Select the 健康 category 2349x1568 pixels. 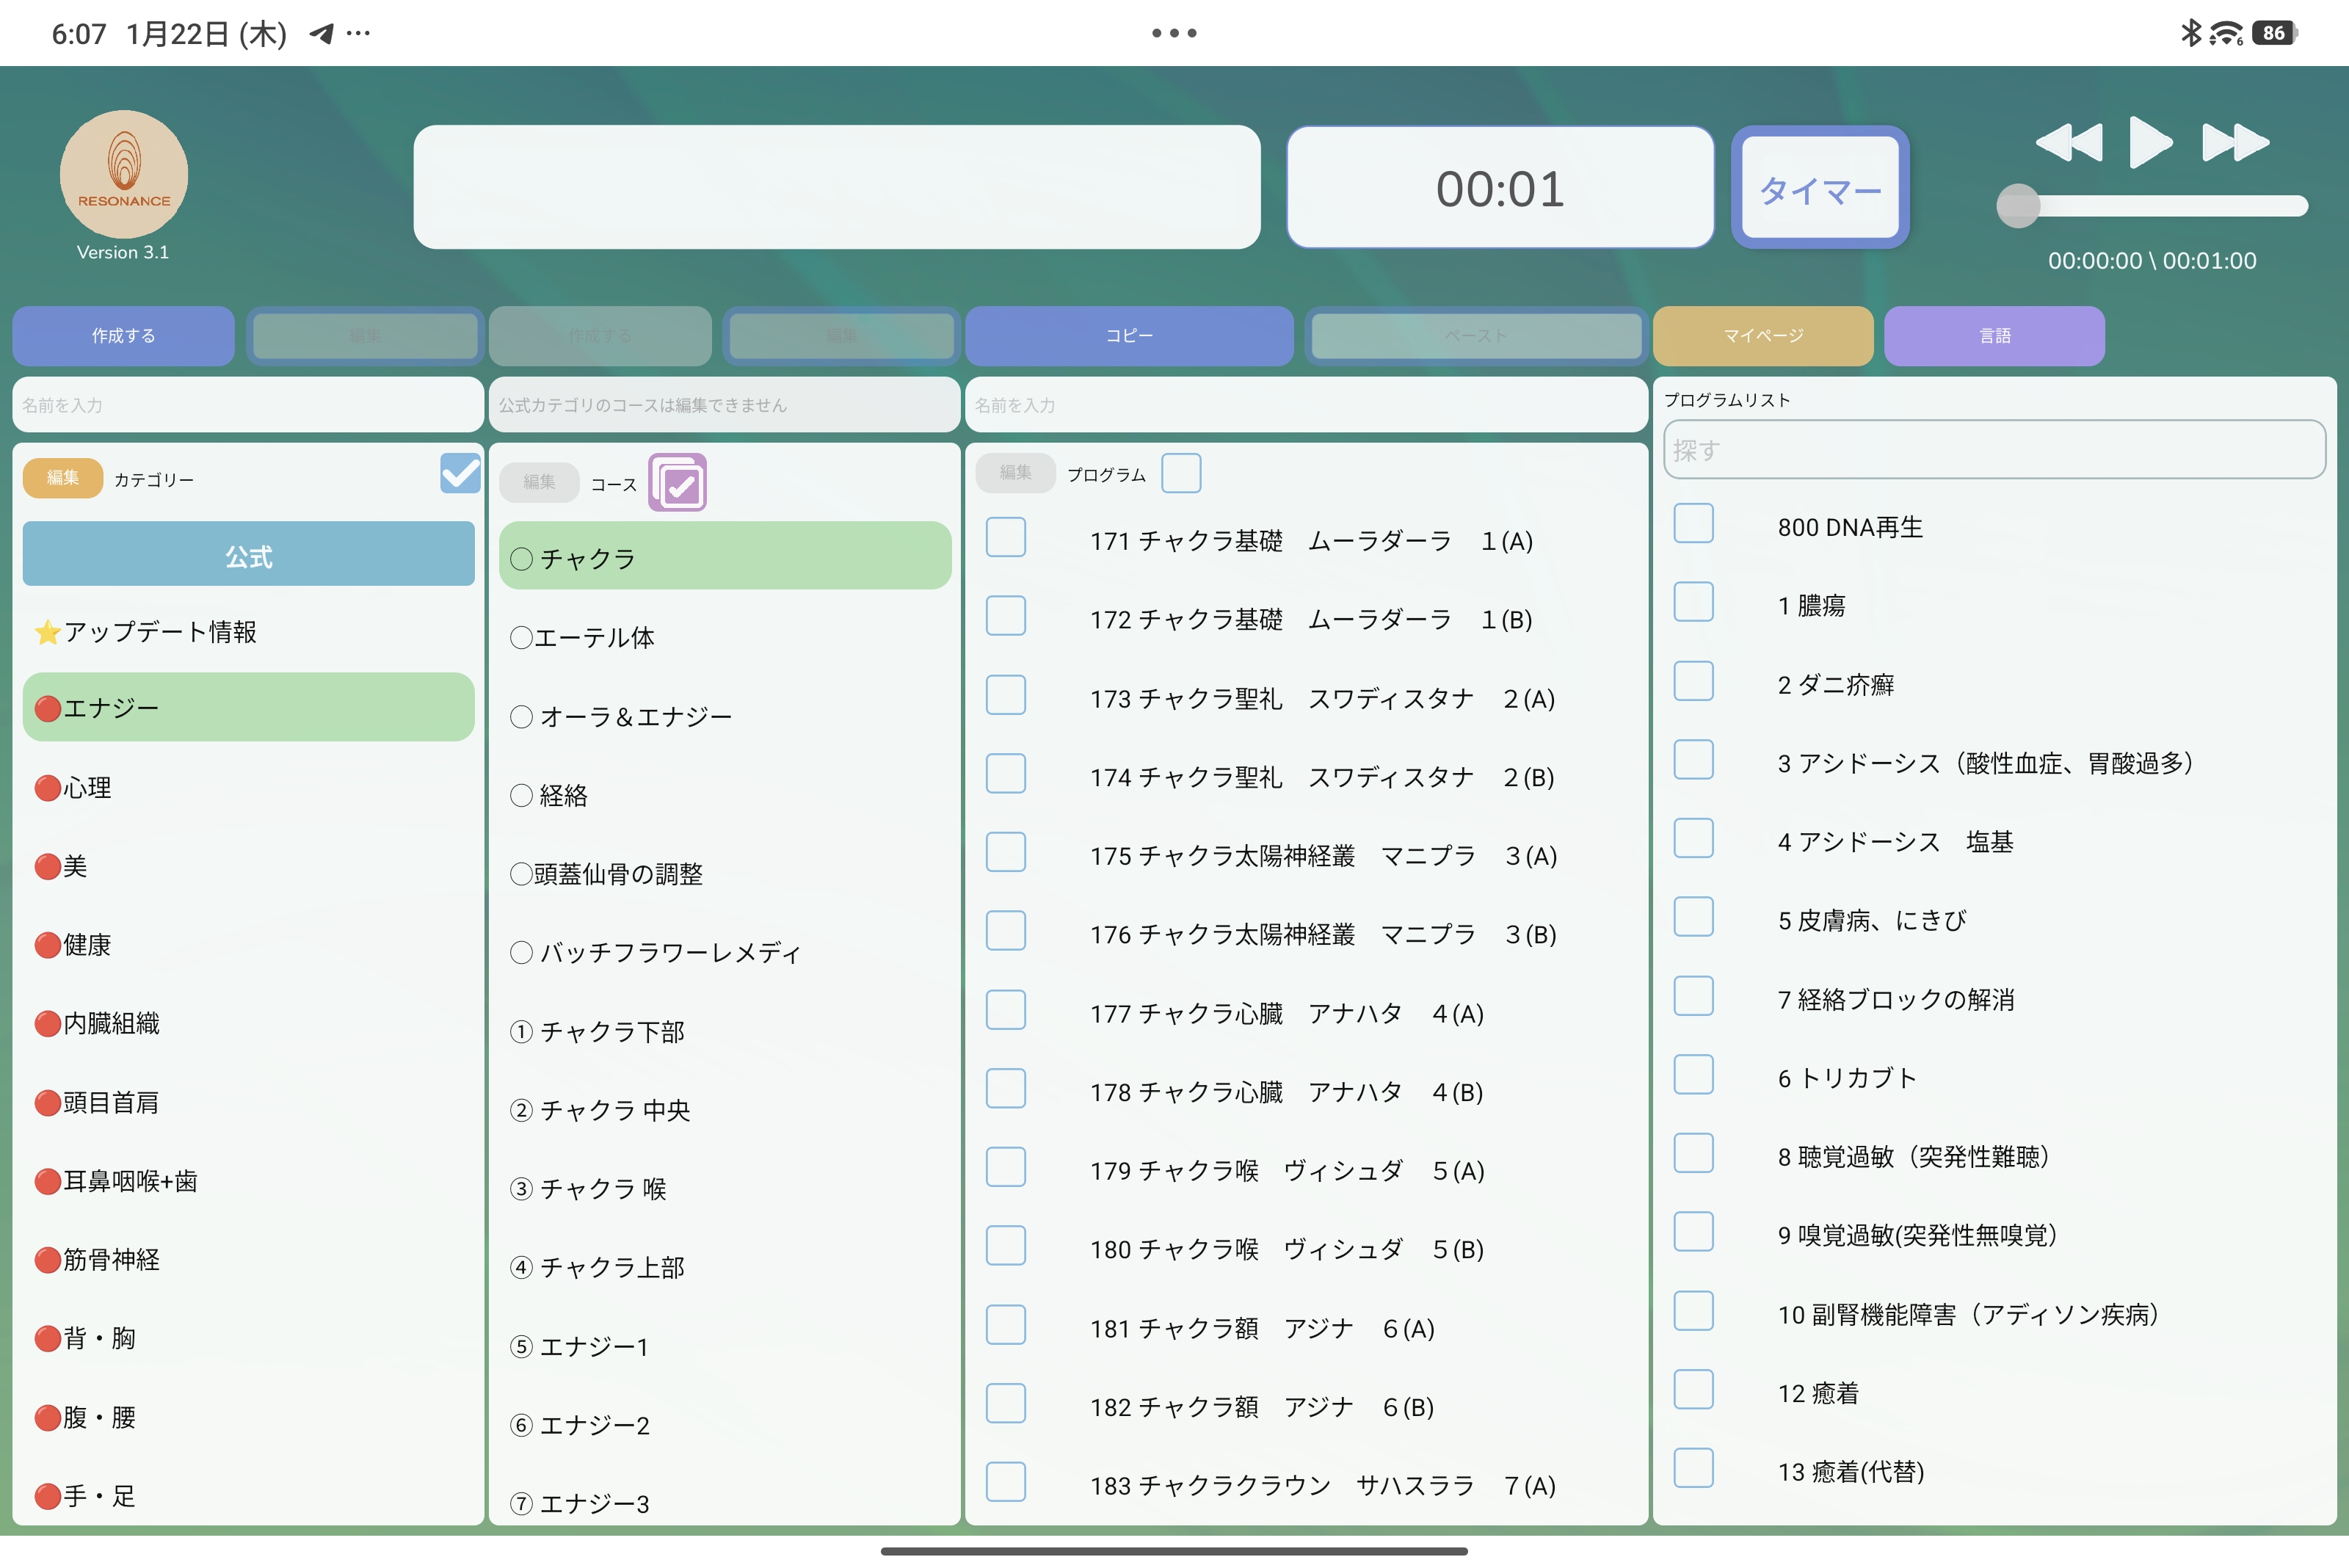248,945
